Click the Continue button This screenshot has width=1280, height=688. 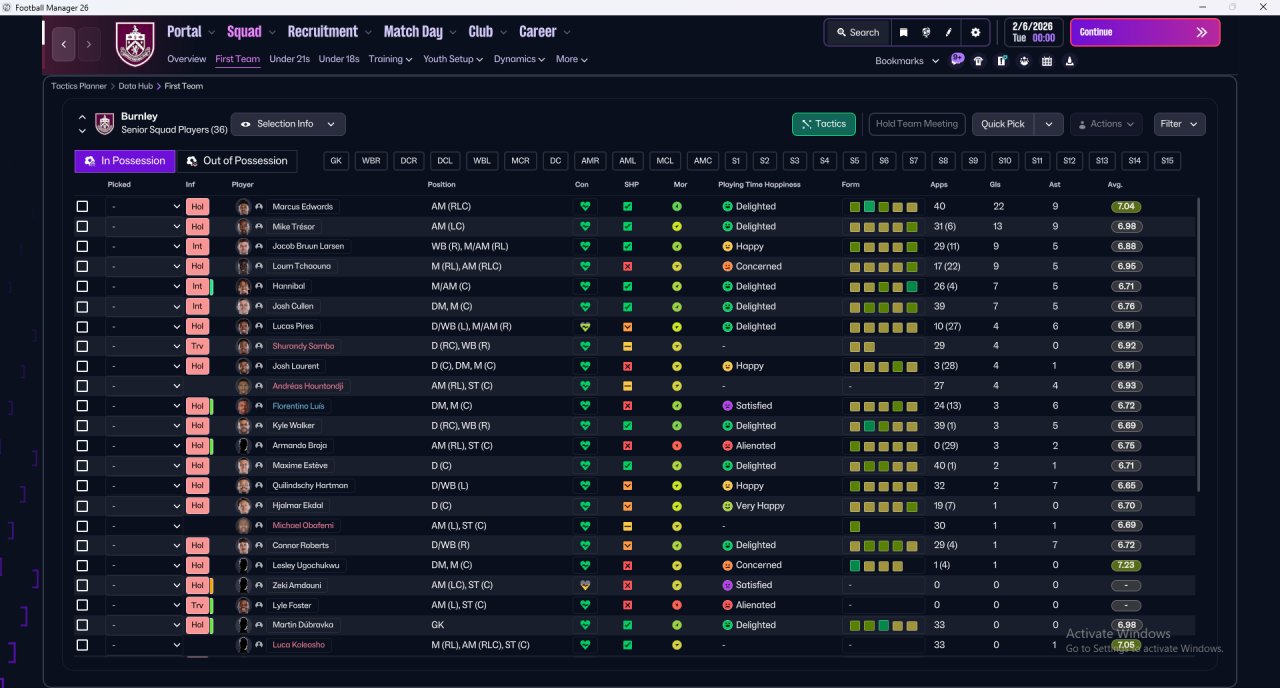tap(1145, 32)
